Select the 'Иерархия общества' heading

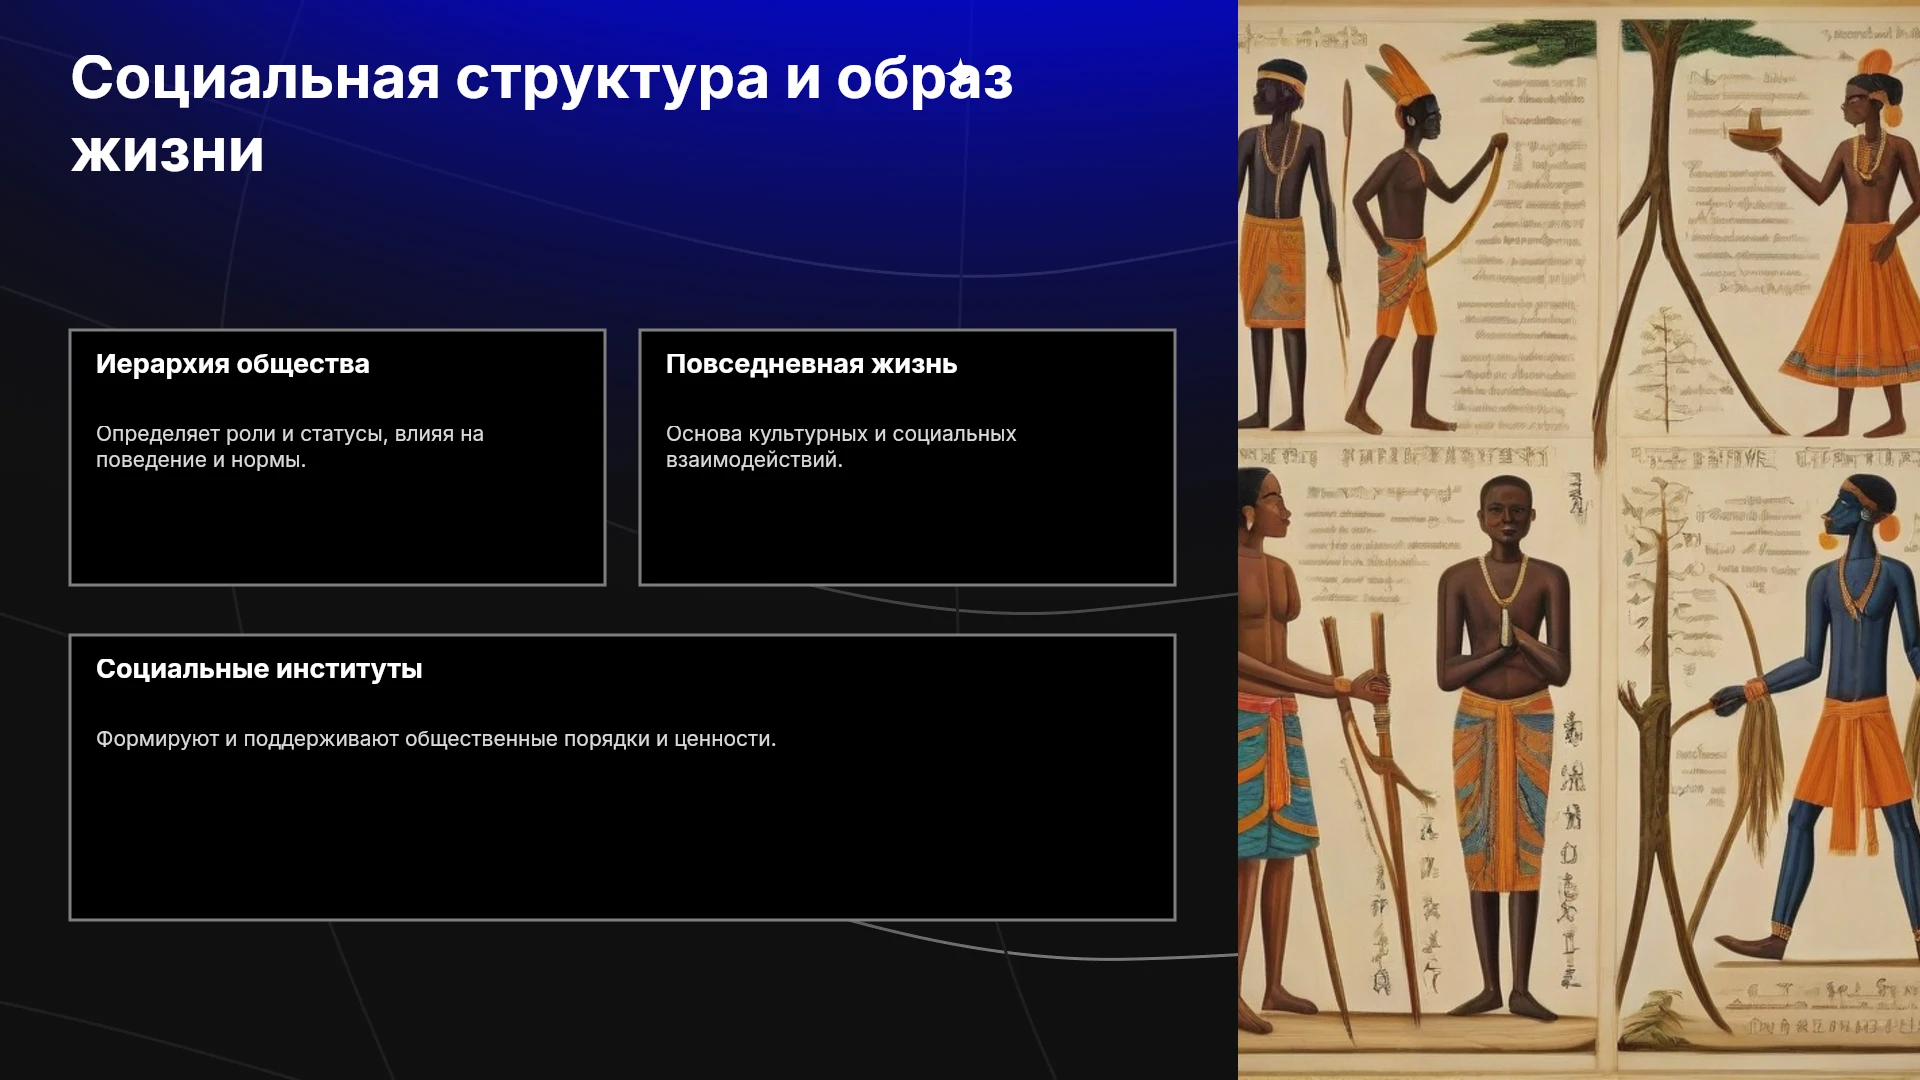pos(232,364)
